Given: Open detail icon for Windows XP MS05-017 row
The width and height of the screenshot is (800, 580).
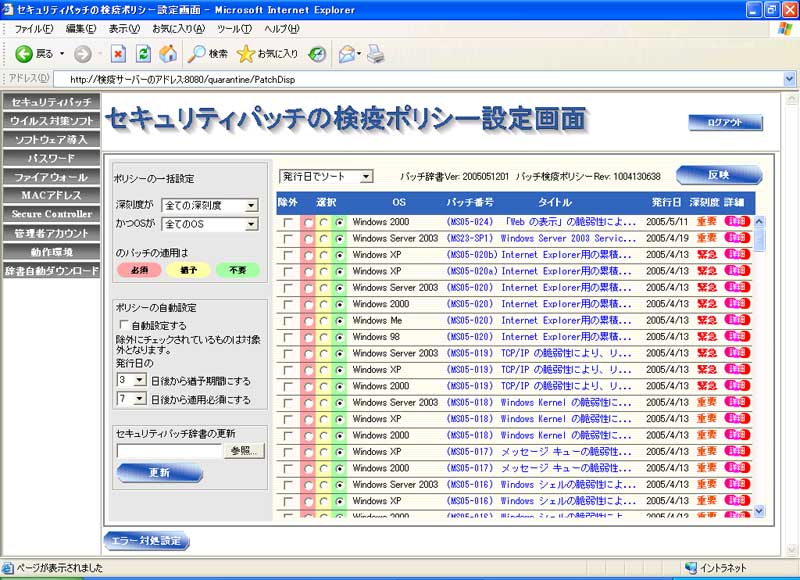Looking at the screenshot, I should [737, 451].
